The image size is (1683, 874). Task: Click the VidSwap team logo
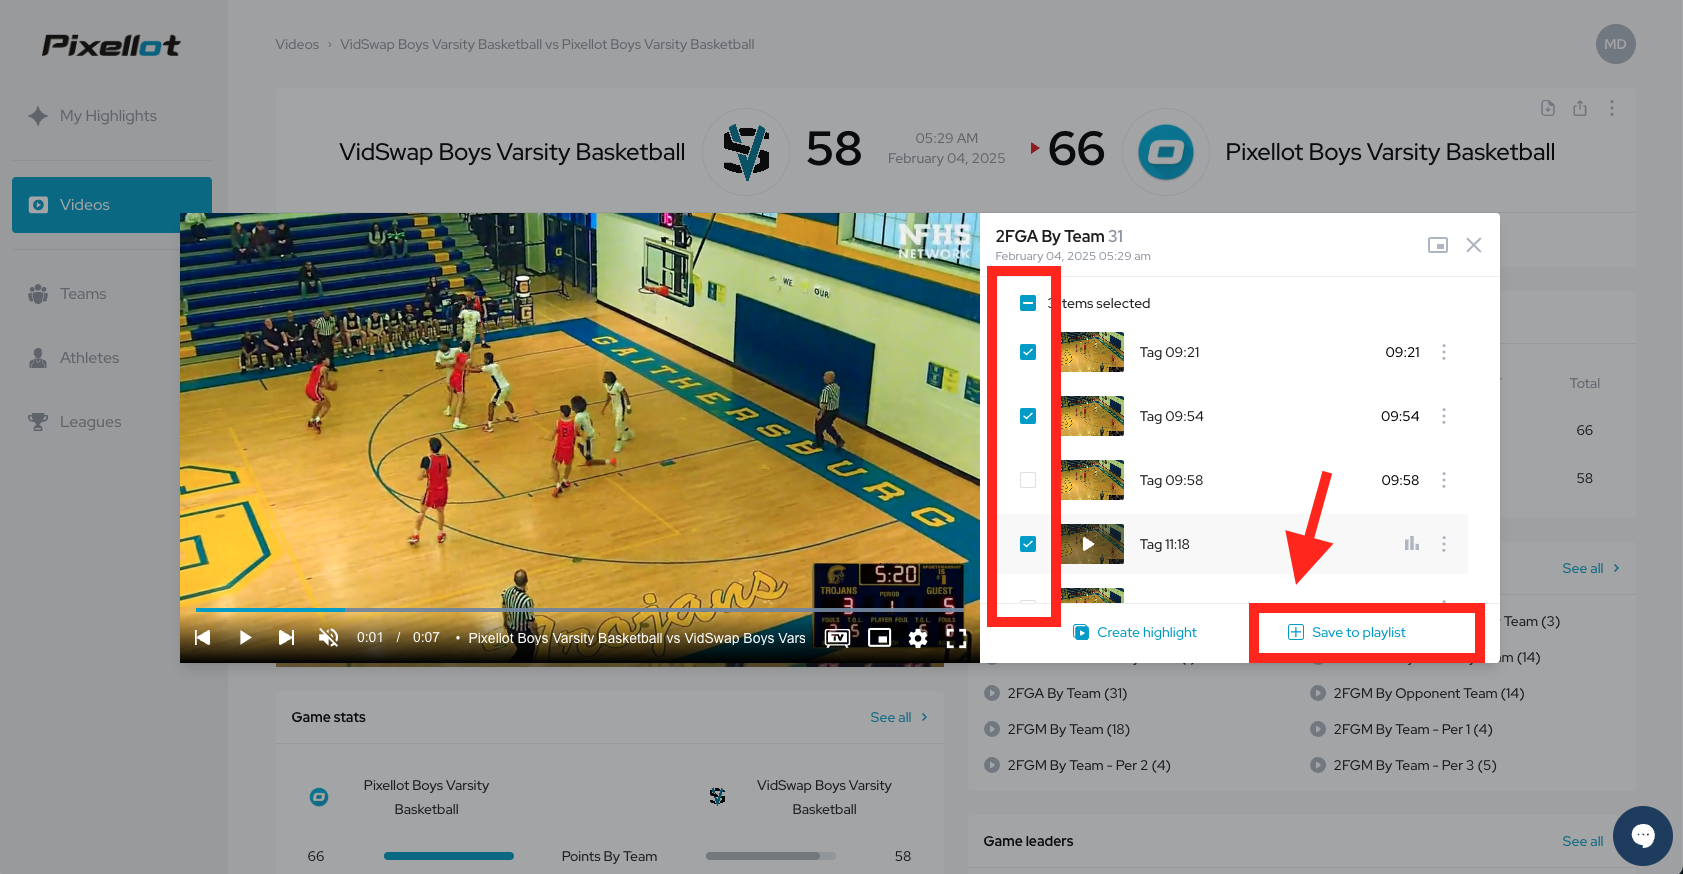pyautogui.click(x=747, y=152)
